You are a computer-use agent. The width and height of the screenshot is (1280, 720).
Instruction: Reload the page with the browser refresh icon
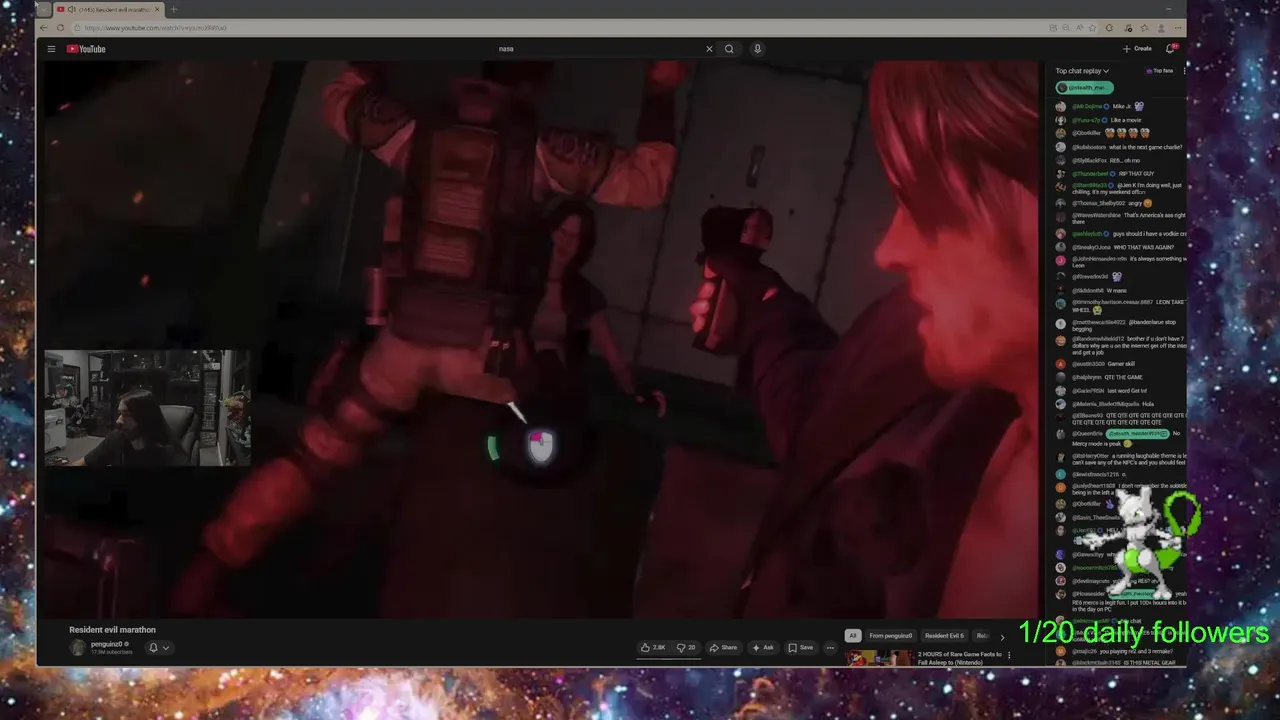pos(60,28)
